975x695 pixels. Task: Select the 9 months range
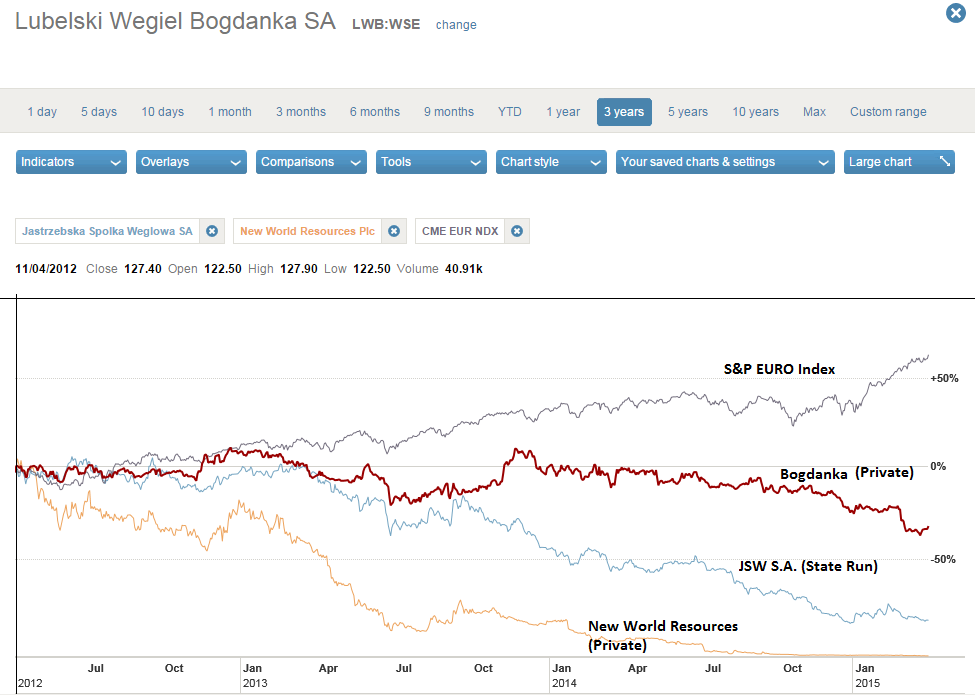(x=449, y=112)
